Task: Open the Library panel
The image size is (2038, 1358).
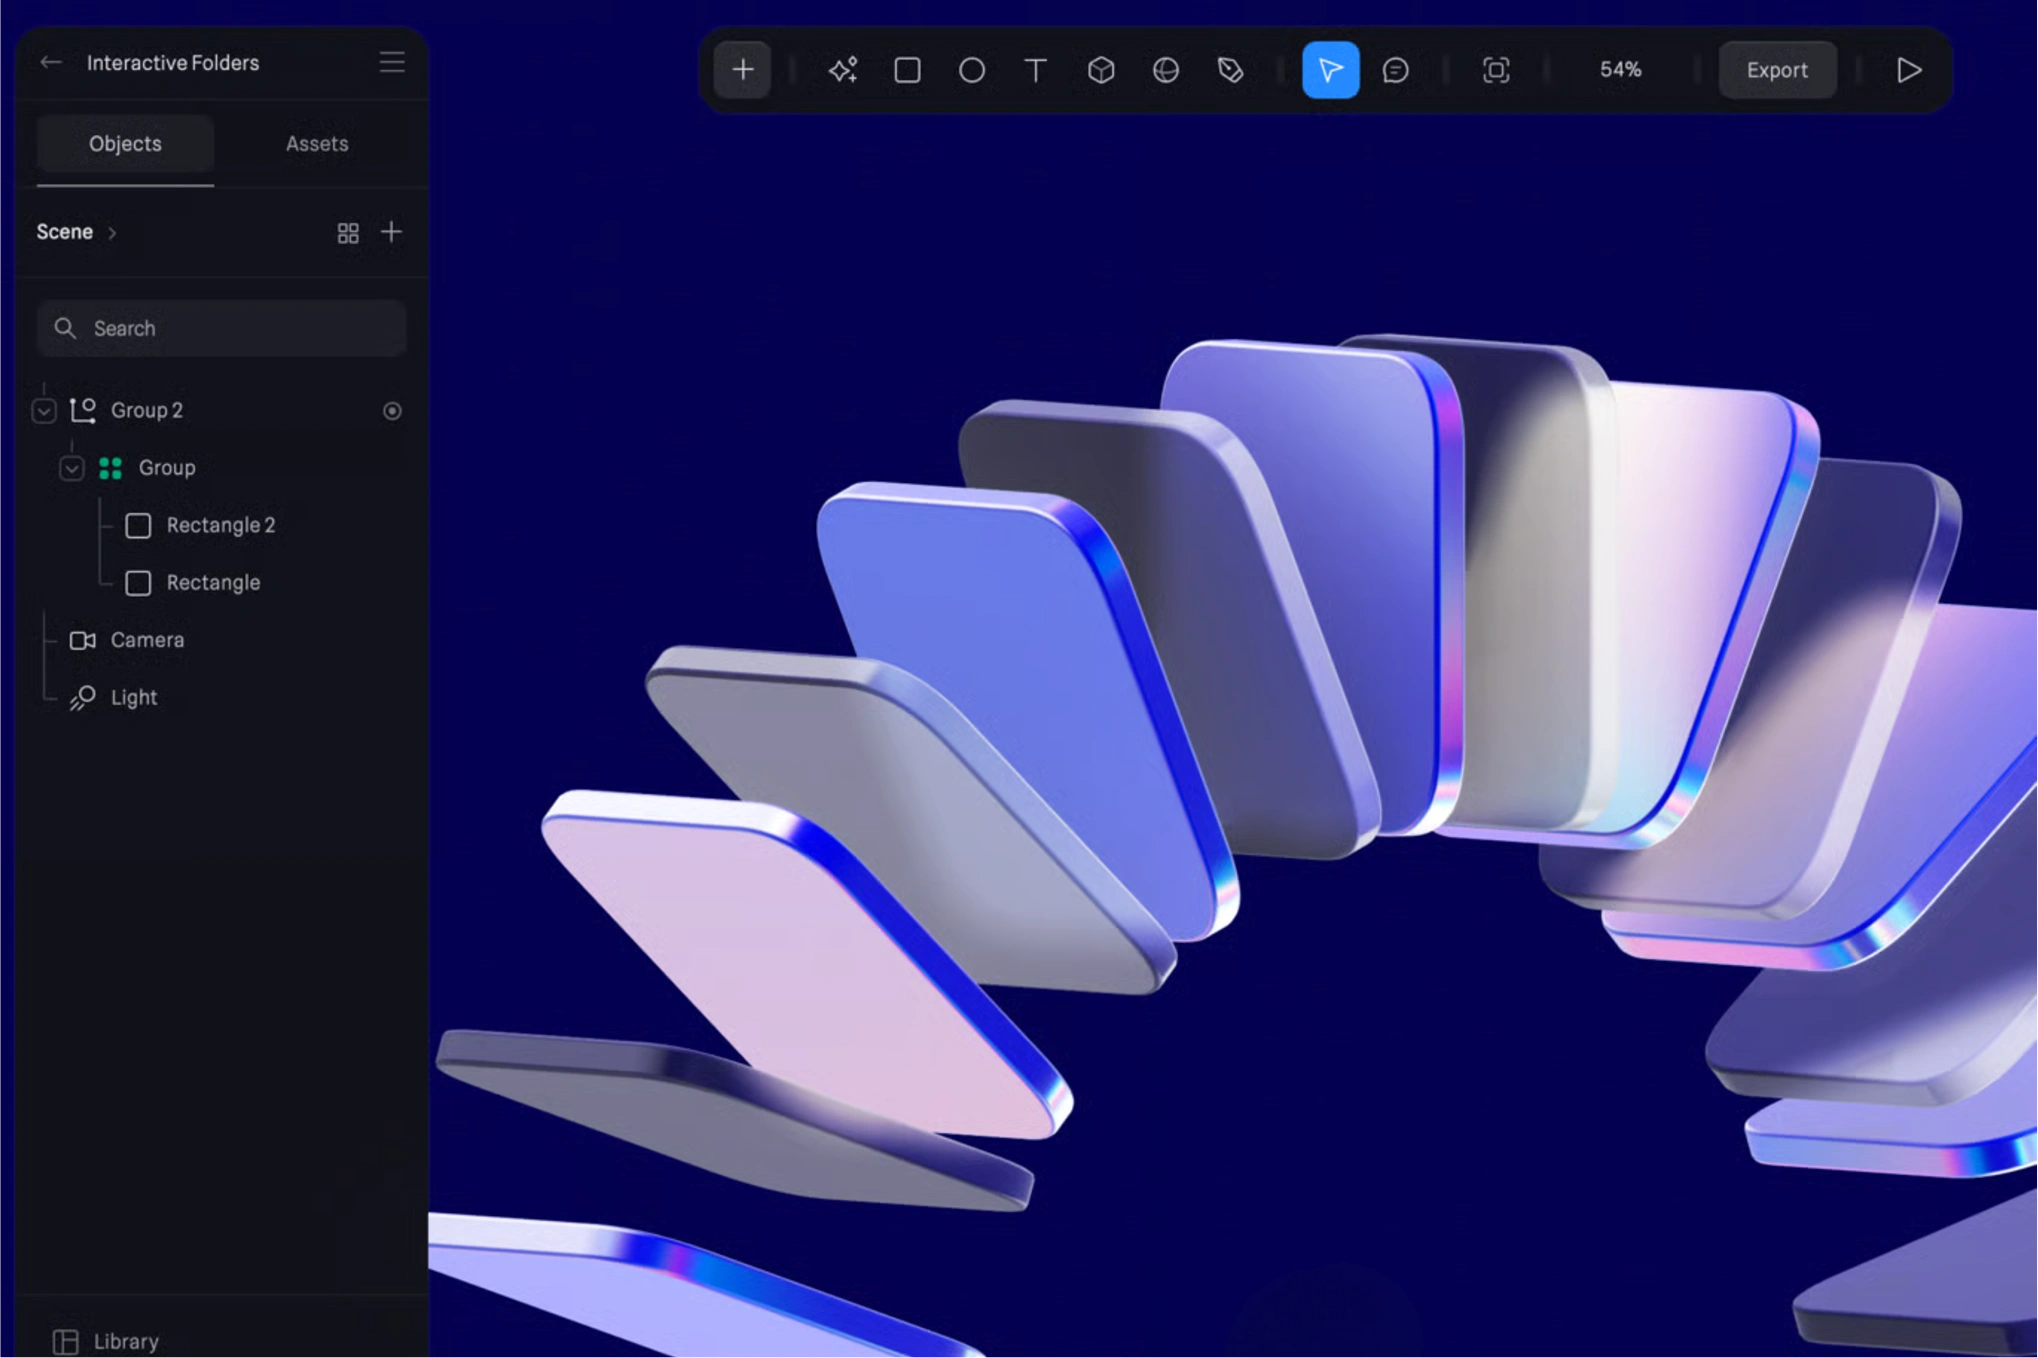Action: 107,1341
